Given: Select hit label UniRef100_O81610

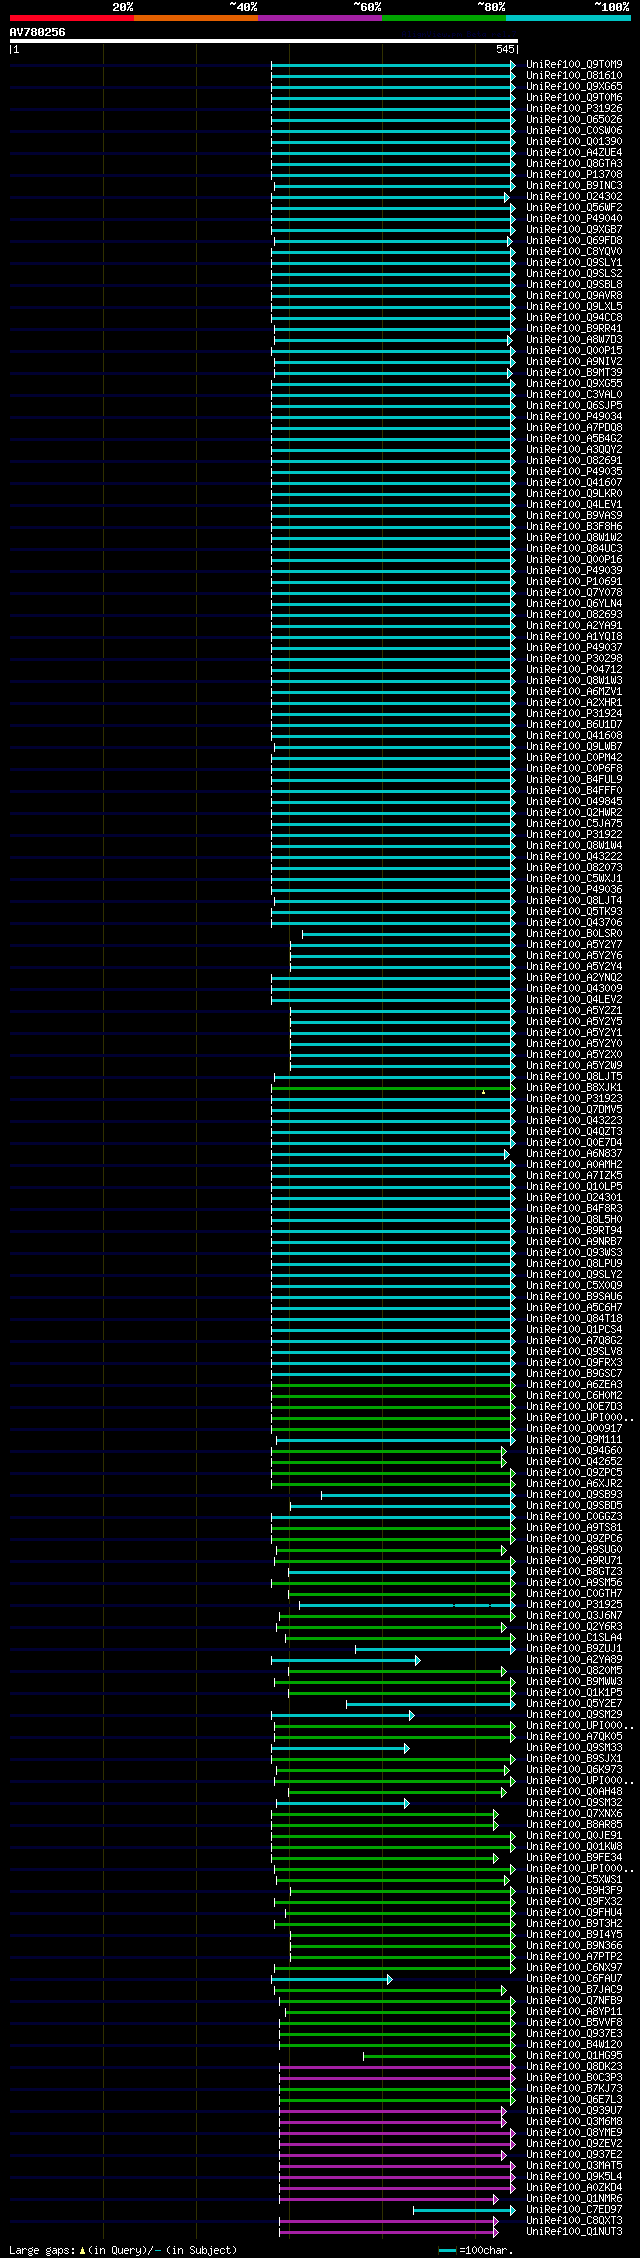Looking at the screenshot, I should tap(574, 76).
